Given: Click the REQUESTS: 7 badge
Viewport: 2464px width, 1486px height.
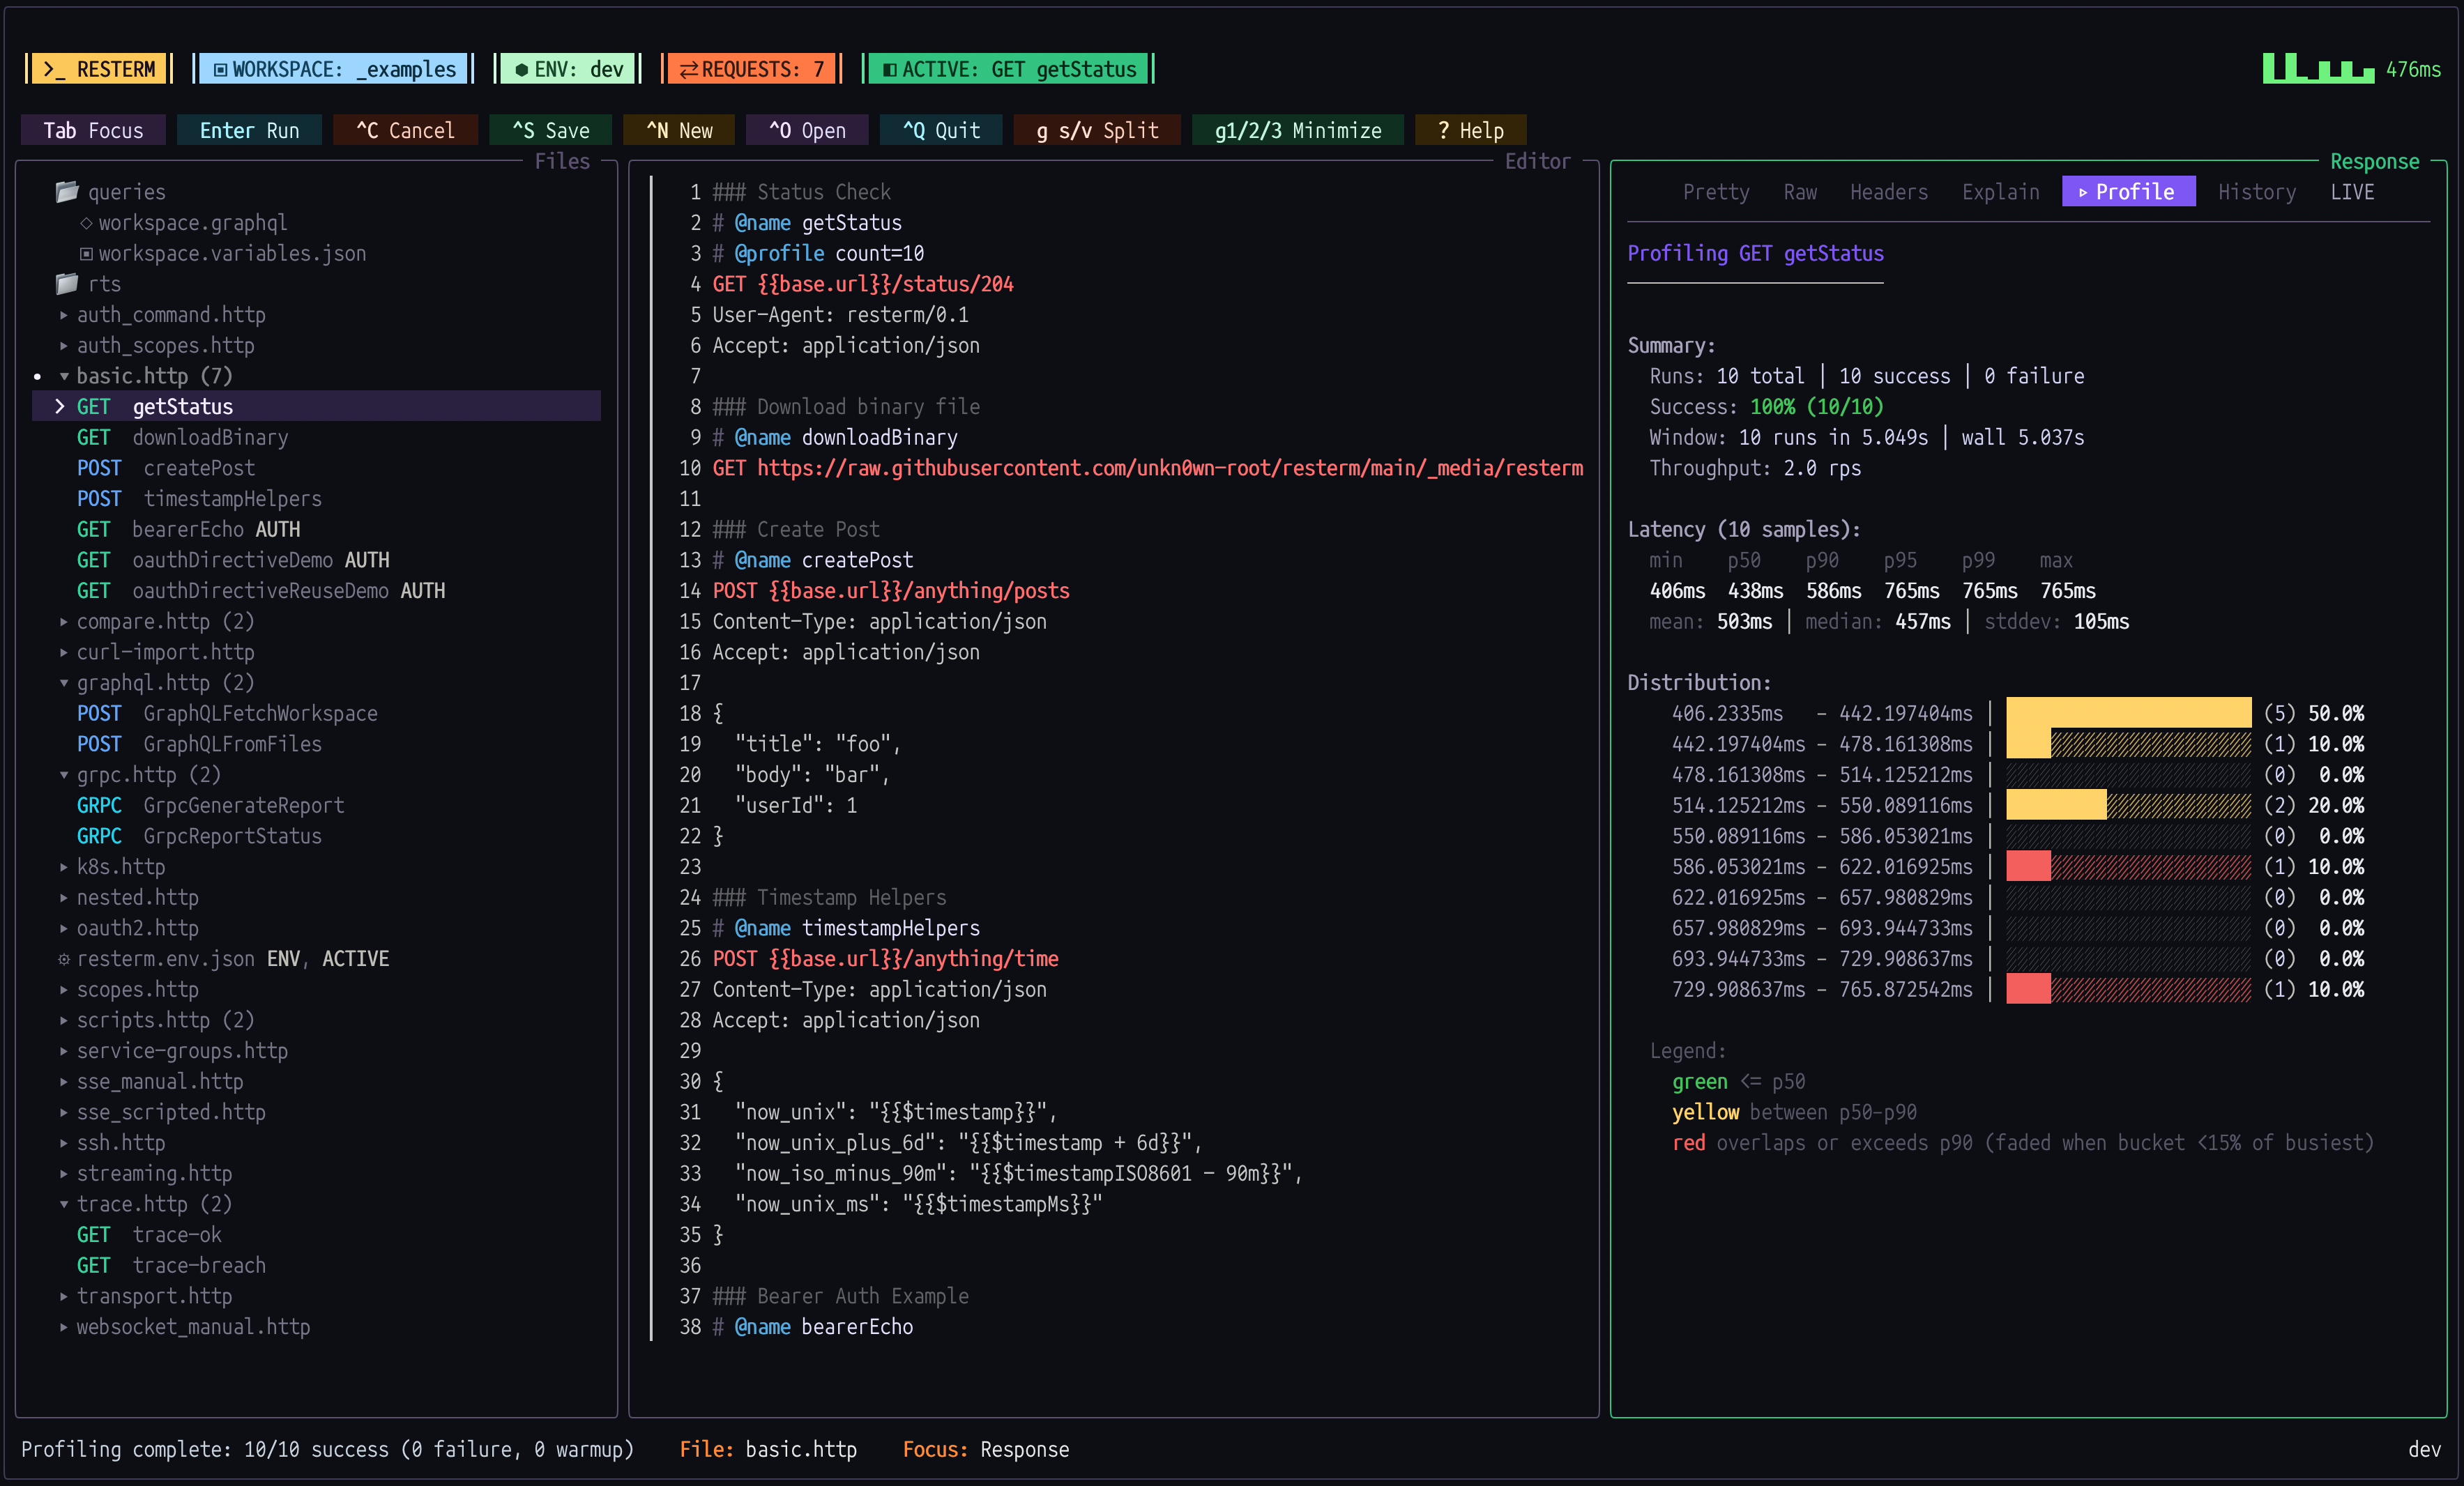Looking at the screenshot, I should 752,69.
